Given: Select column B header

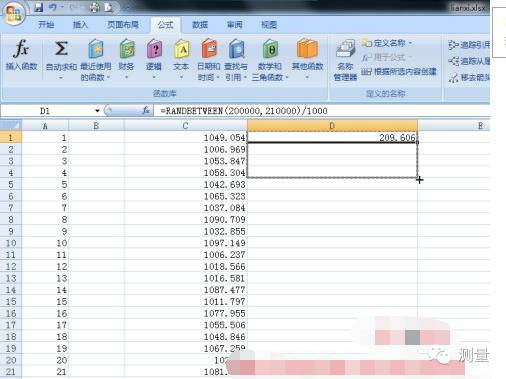Looking at the screenshot, I should [96, 126].
